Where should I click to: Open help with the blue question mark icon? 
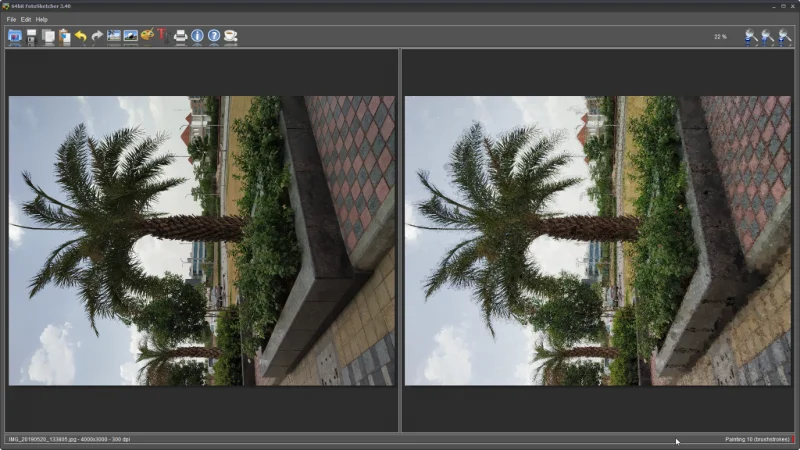pyautogui.click(x=214, y=36)
